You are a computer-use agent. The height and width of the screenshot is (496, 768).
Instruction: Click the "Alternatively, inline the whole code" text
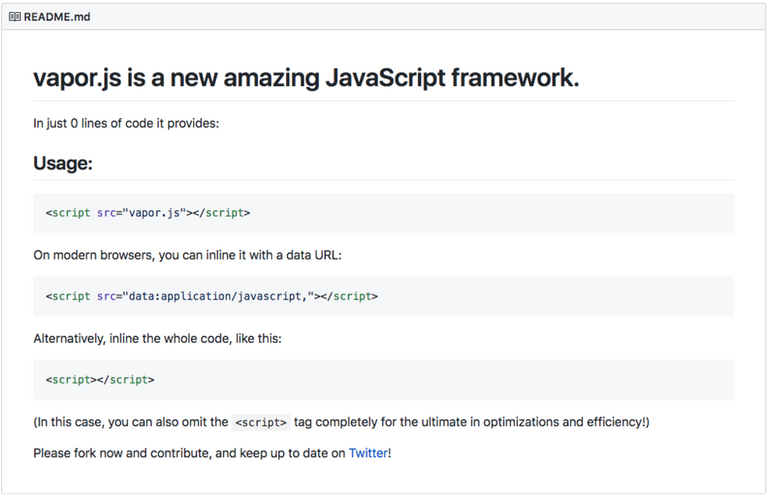[x=157, y=338]
